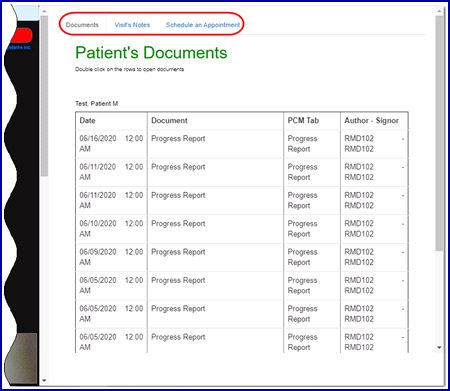Switch to the Visit's Notes tab
The image size is (450, 391).
[x=132, y=25]
